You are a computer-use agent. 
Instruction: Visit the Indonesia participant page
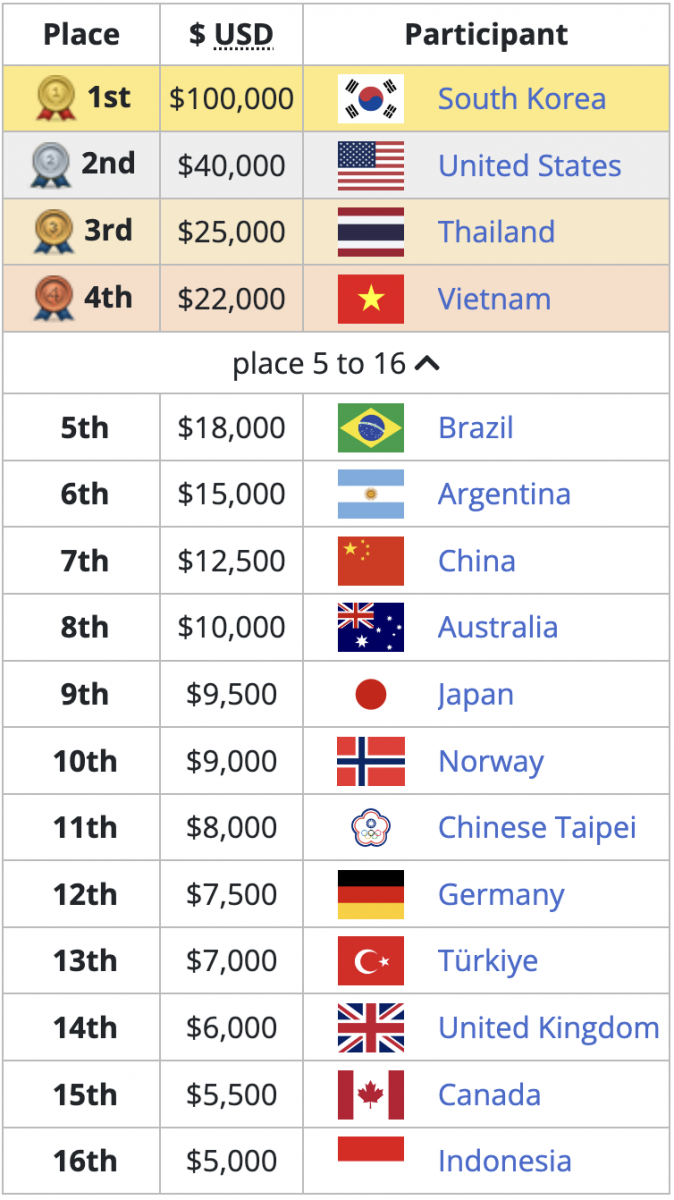(x=504, y=1161)
